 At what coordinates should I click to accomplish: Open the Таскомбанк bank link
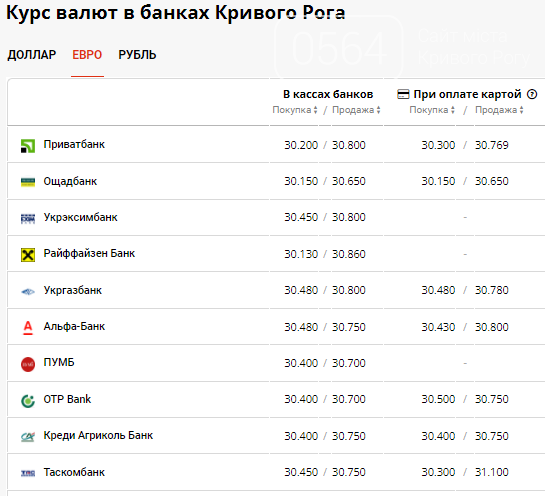(x=74, y=472)
